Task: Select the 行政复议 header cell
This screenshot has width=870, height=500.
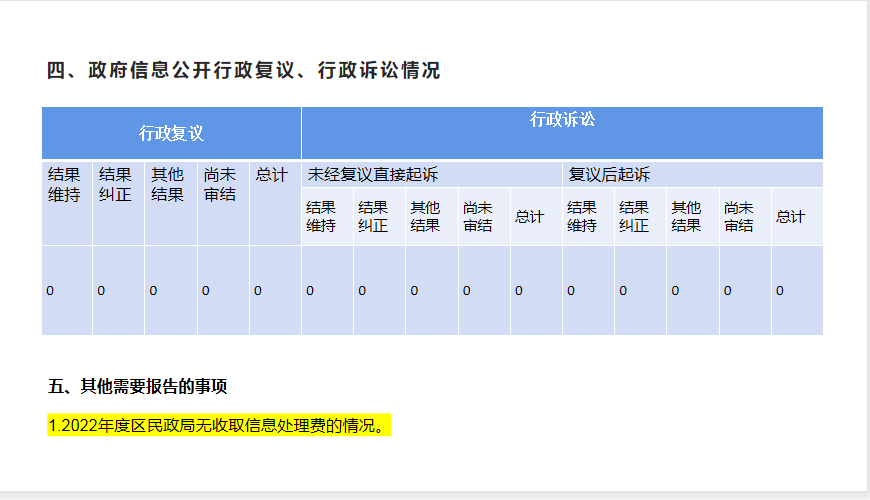Action: [x=171, y=133]
